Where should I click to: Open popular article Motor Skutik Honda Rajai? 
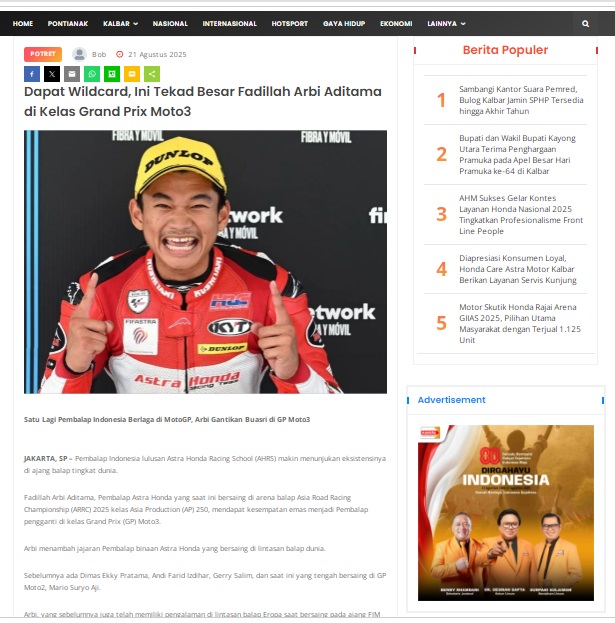coord(520,323)
